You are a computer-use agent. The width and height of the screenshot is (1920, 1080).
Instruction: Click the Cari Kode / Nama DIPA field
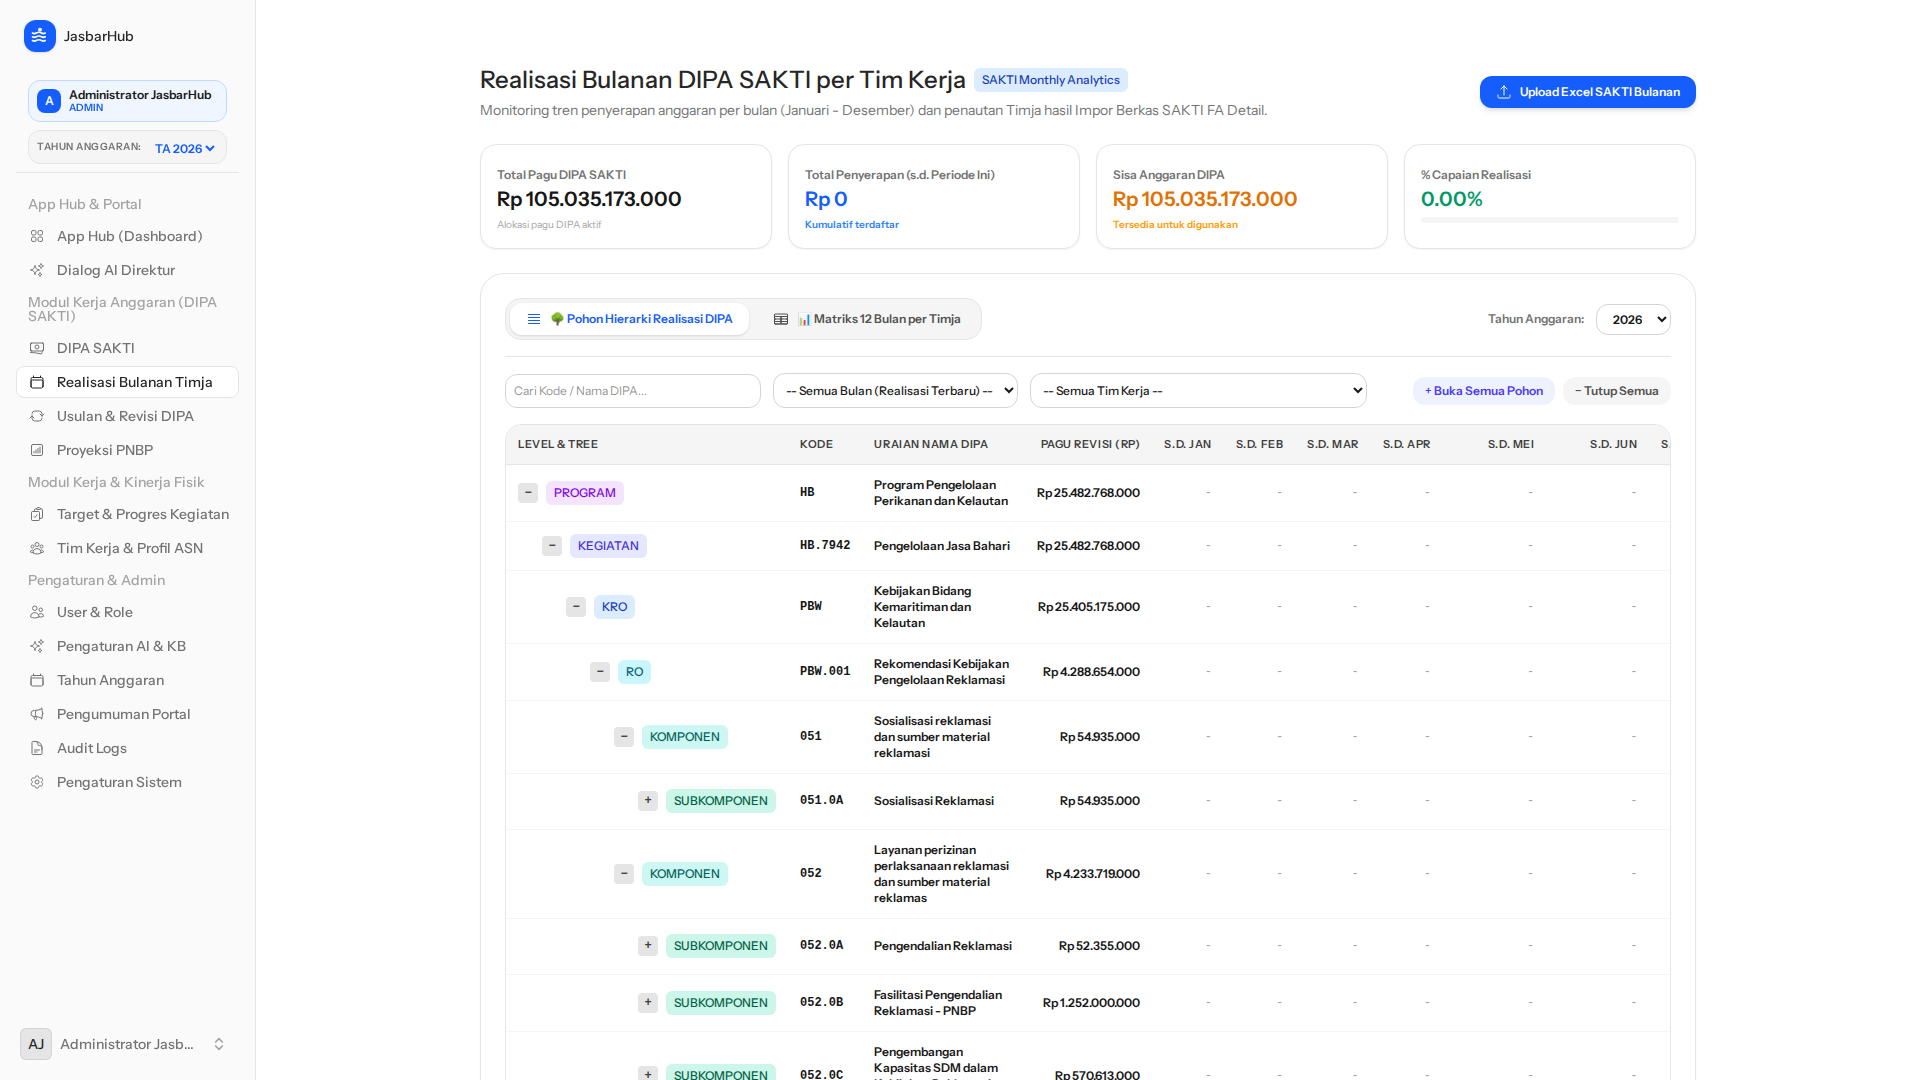point(633,391)
